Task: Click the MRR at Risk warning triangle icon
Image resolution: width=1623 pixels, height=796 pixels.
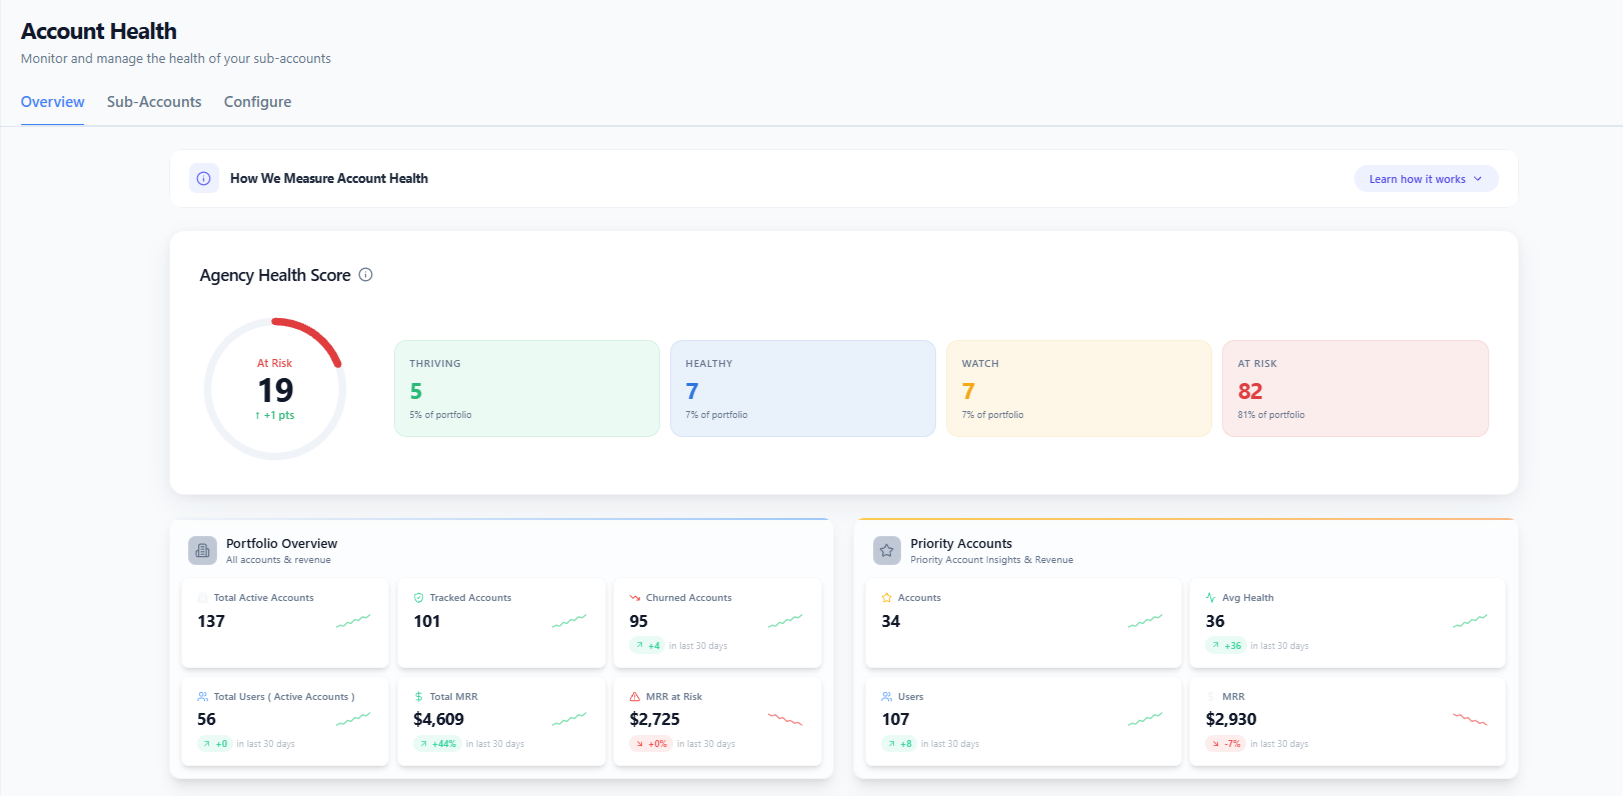Action: 635,697
